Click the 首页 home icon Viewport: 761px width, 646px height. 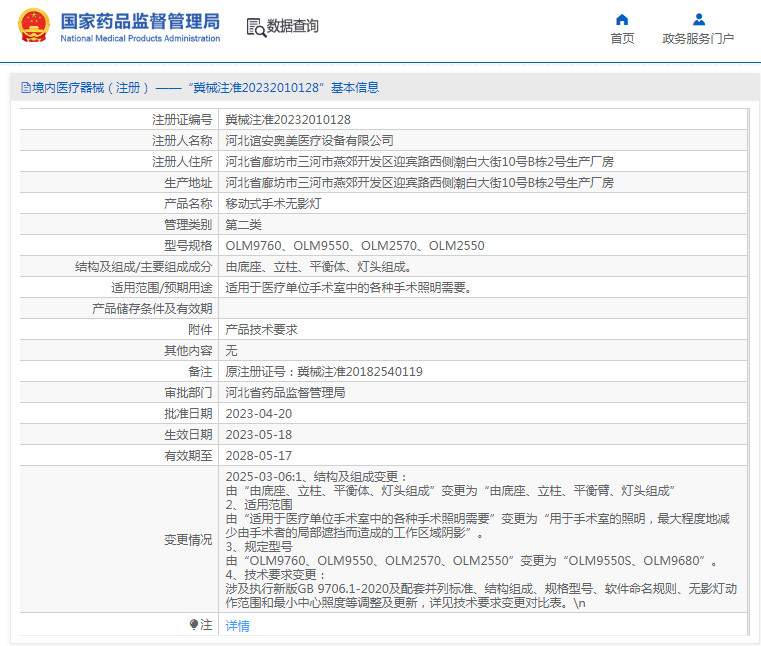coord(622,19)
